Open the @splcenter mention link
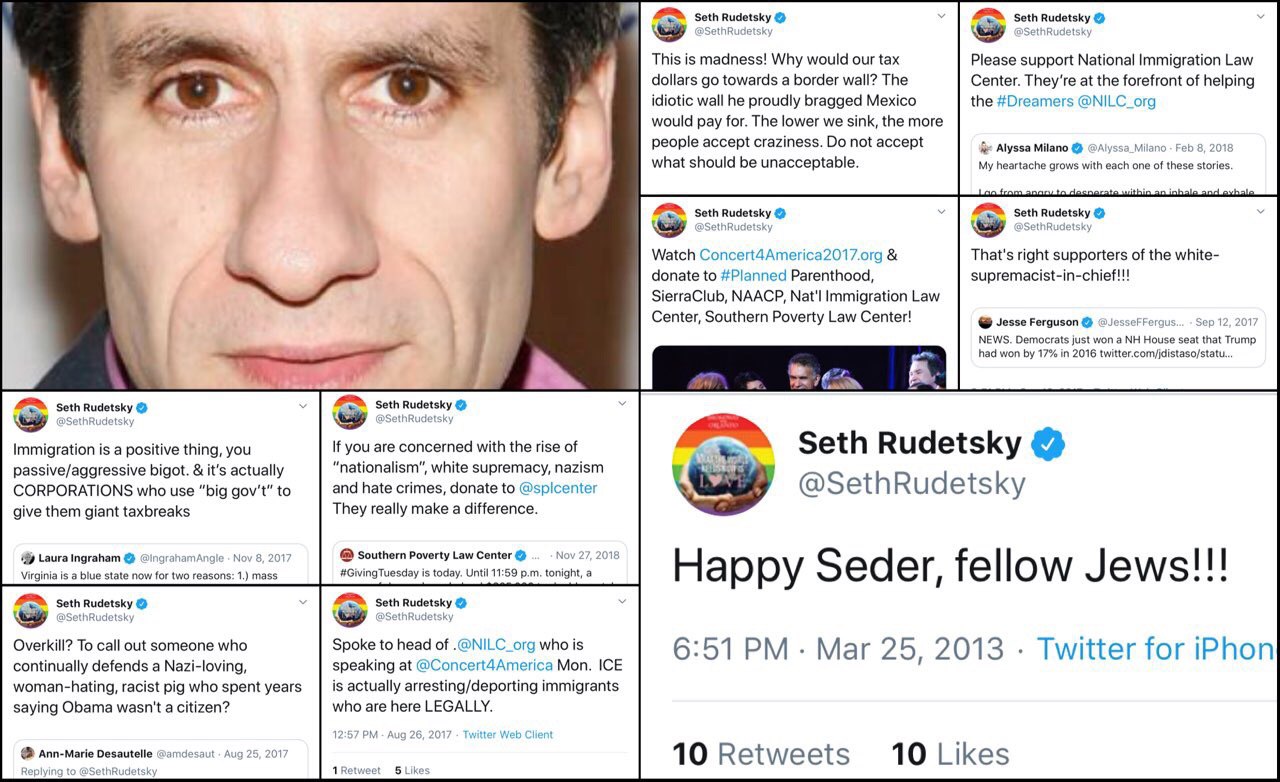This screenshot has height=782, width=1280. [x=559, y=488]
